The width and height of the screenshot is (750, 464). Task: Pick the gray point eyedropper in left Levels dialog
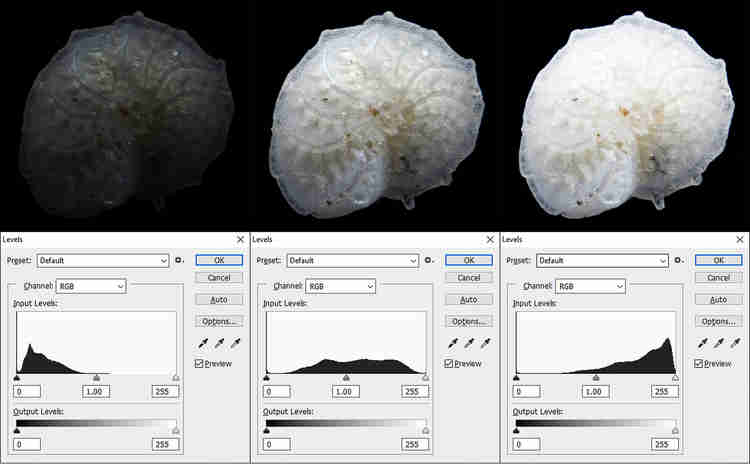pos(219,344)
